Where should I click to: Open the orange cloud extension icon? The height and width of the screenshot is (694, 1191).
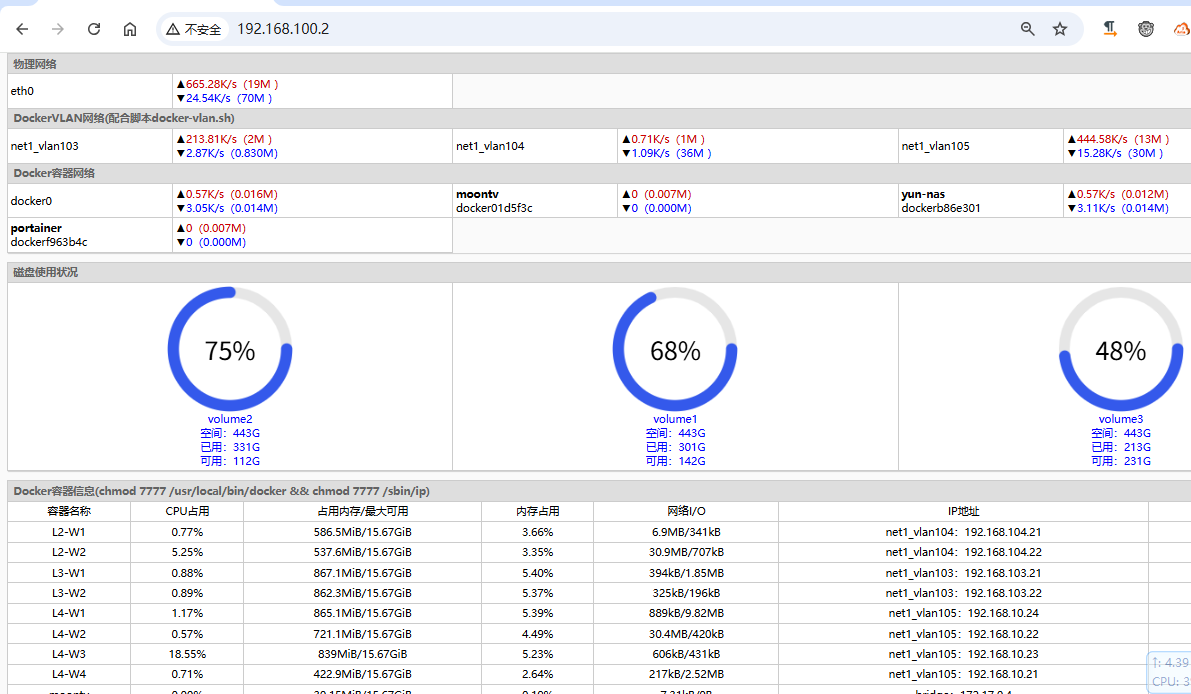click(x=1180, y=29)
